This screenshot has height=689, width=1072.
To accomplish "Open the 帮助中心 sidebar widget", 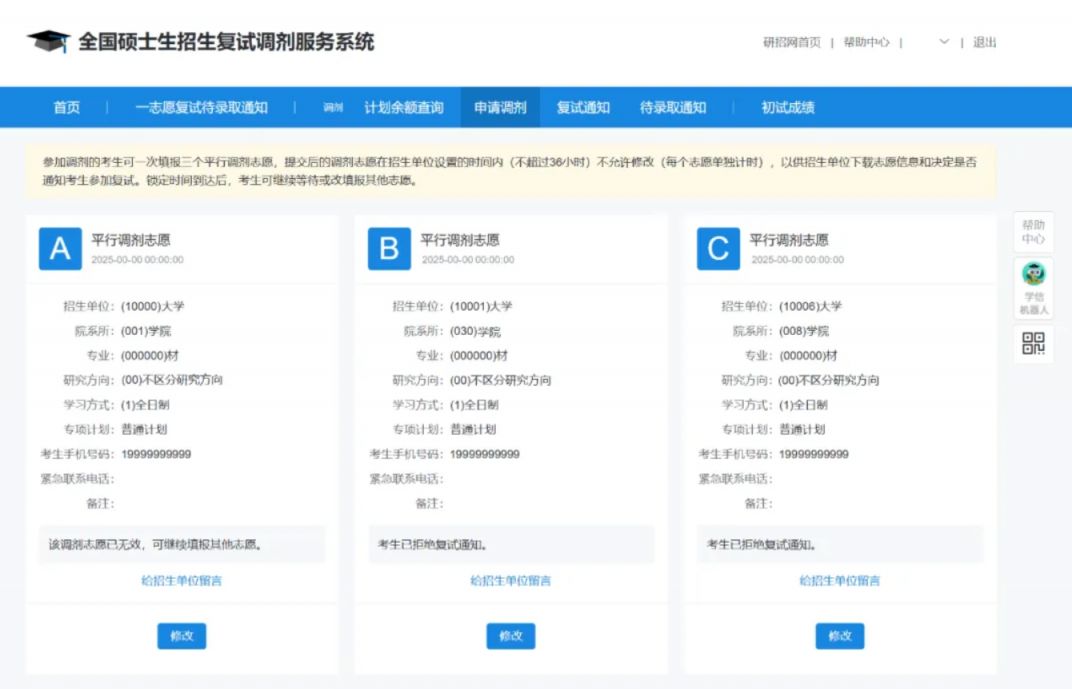I will coord(1033,232).
